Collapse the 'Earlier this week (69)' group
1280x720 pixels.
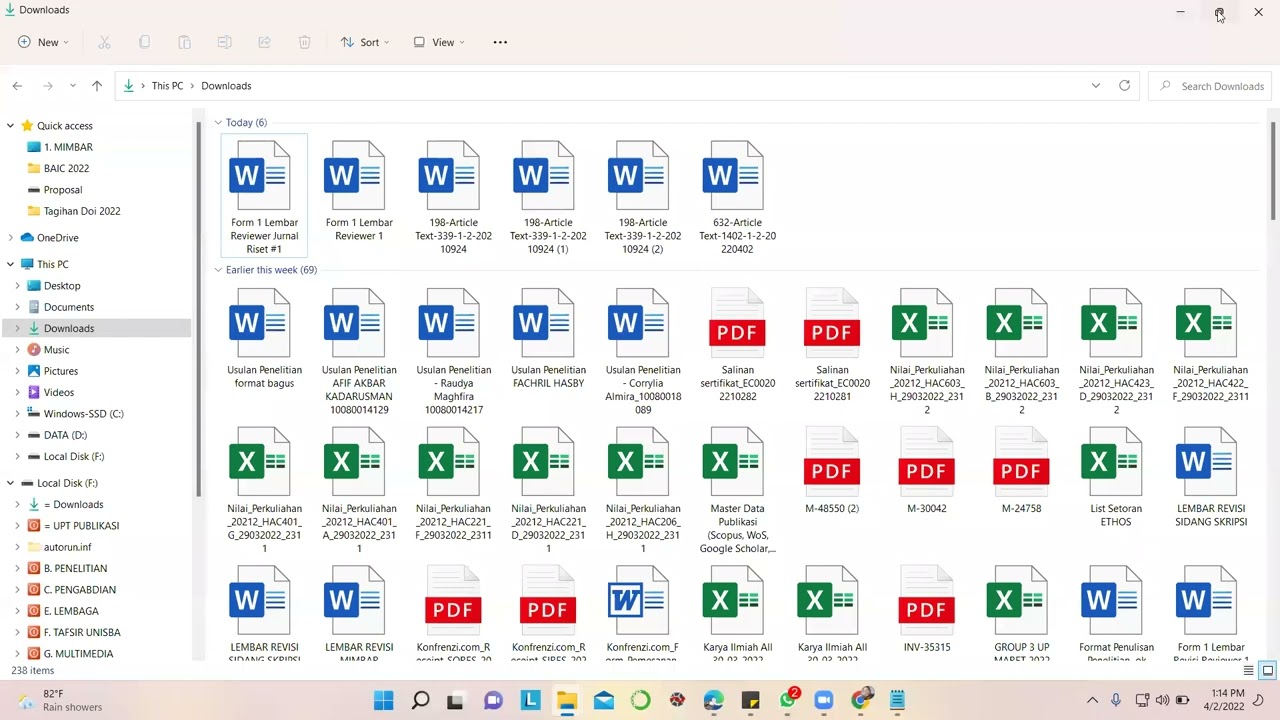(x=218, y=270)
